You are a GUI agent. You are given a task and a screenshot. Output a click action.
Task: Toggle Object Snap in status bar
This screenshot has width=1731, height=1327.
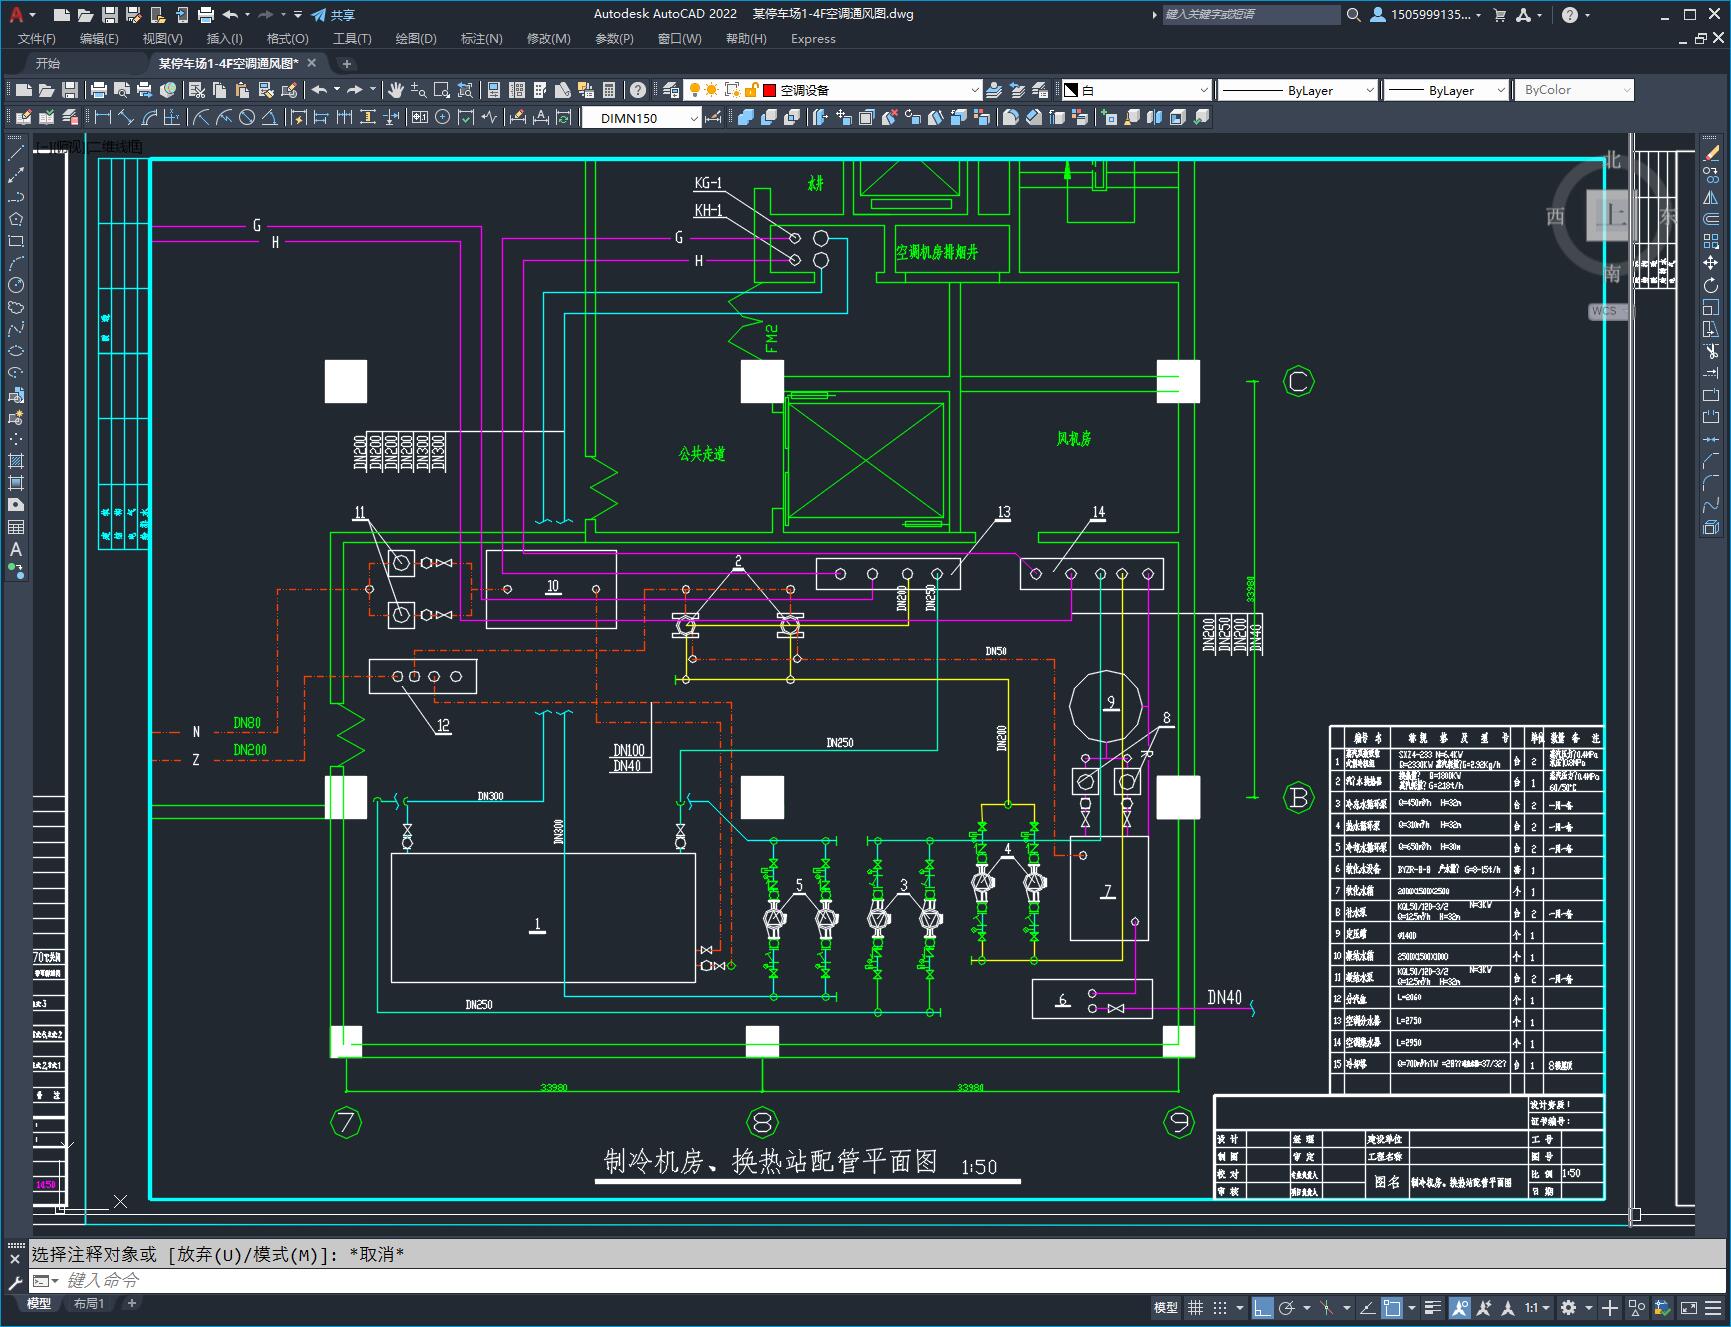click(1392, 1307)
